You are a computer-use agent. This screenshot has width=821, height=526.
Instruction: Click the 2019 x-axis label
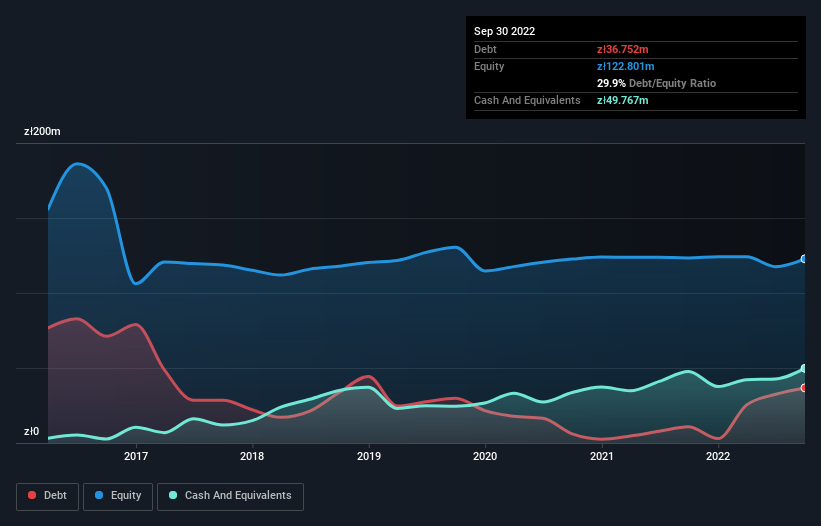tap(369, 456)
